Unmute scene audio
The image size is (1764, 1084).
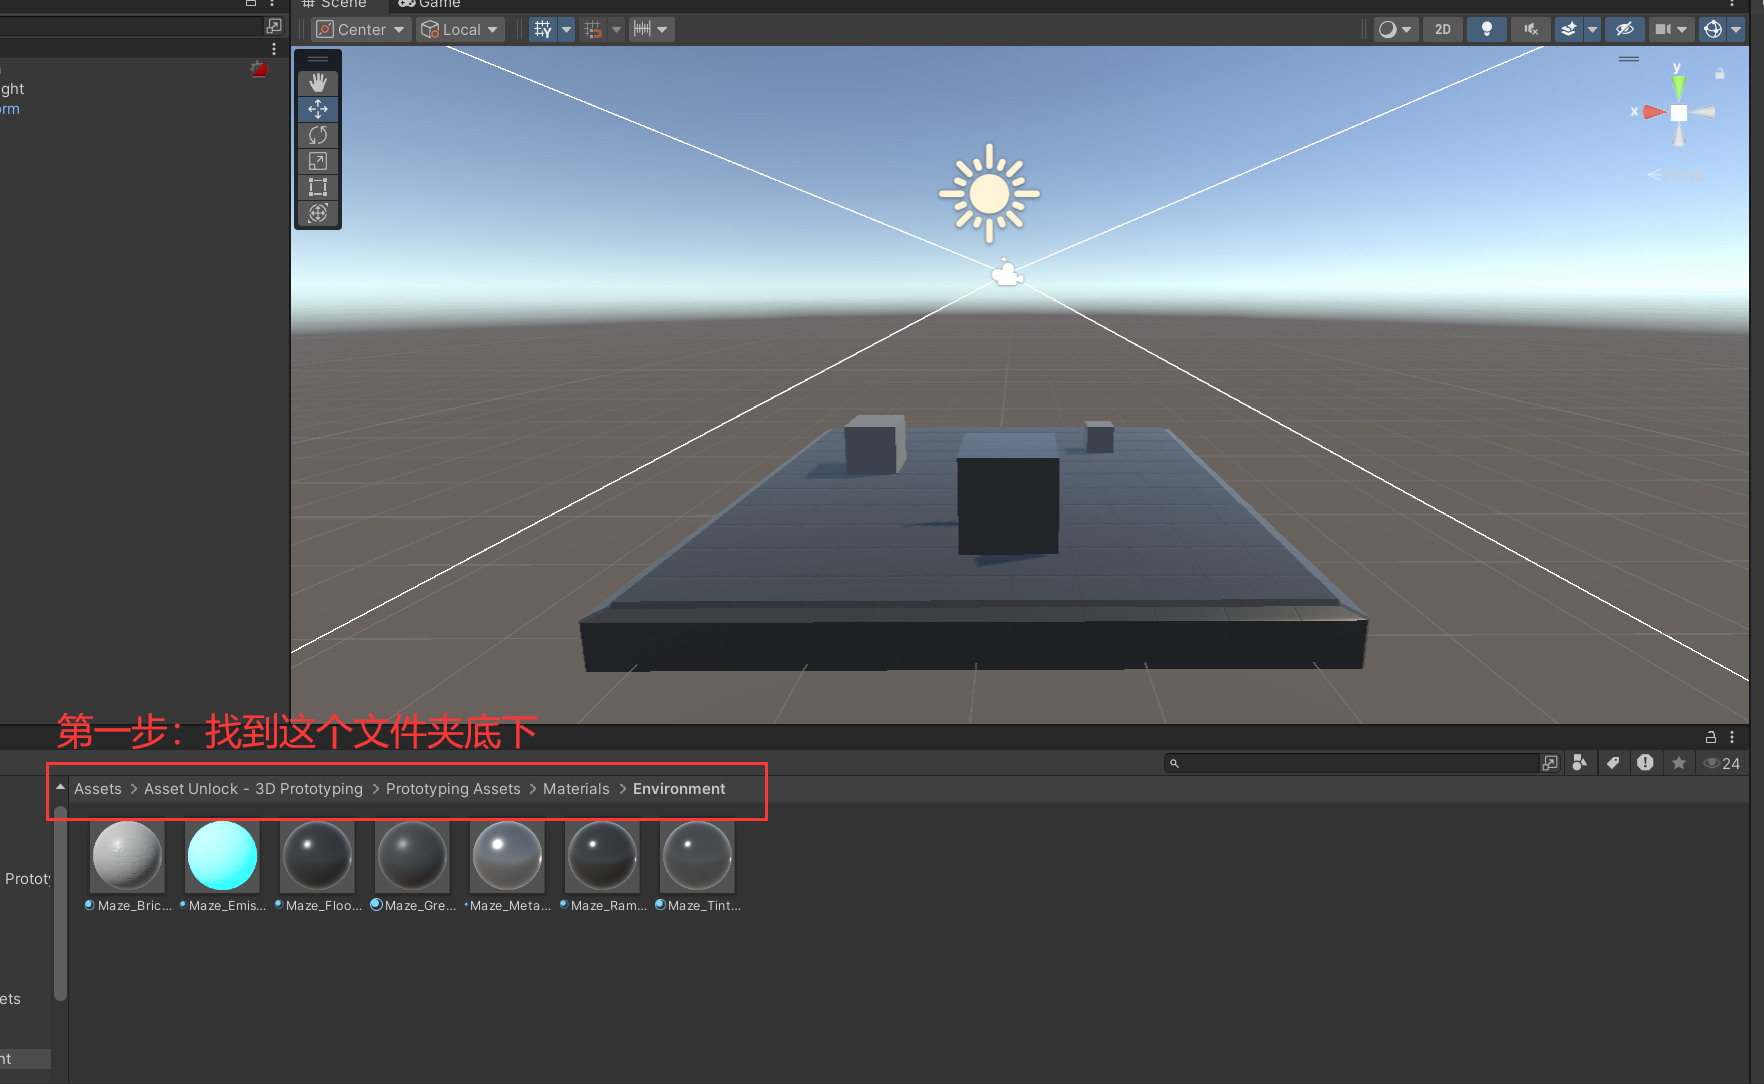tap(1530, 29)
